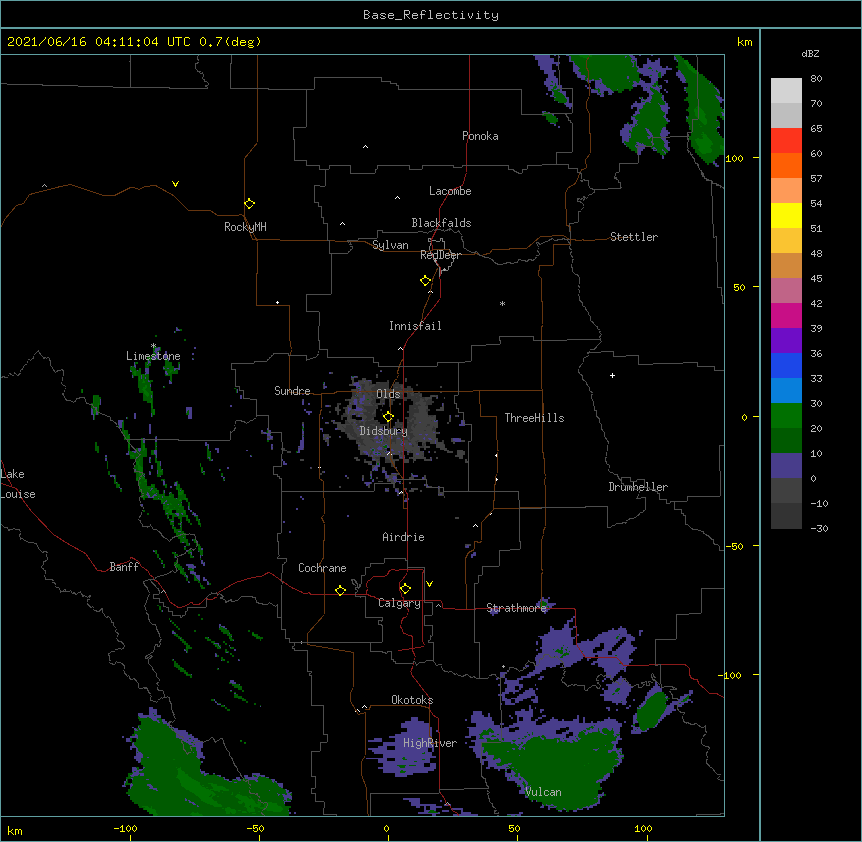The image size is (862, 842).
Task: Click the Banff town label
Action: pos(124,567)
